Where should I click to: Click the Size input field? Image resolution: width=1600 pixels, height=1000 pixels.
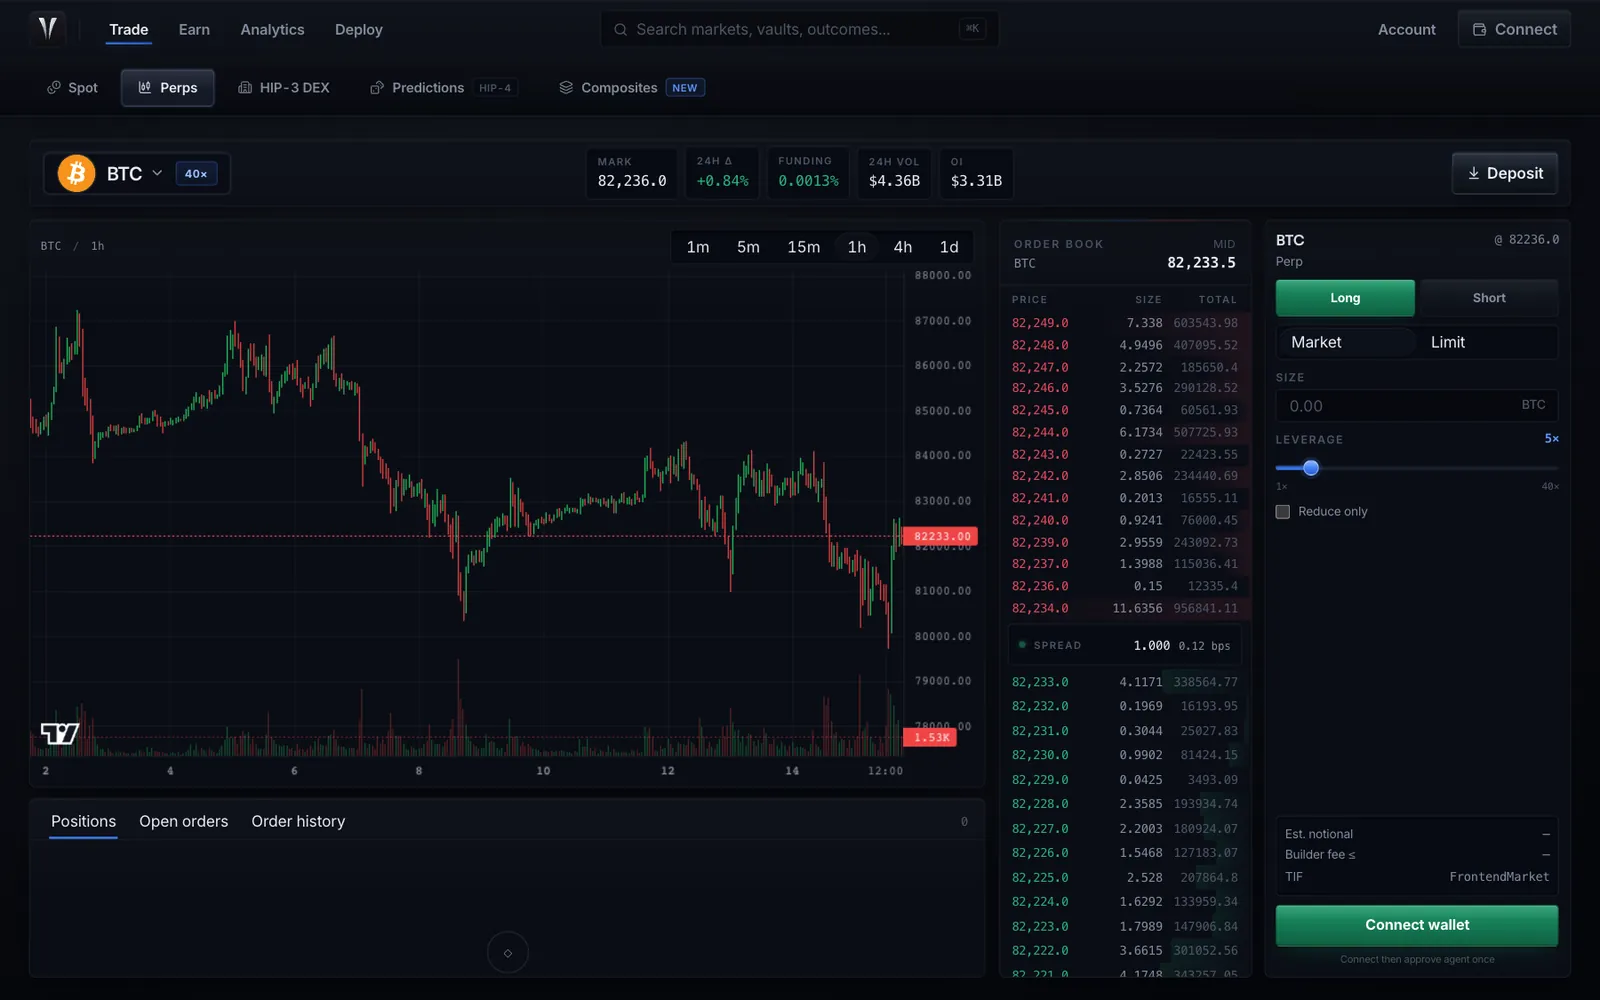1416,406
